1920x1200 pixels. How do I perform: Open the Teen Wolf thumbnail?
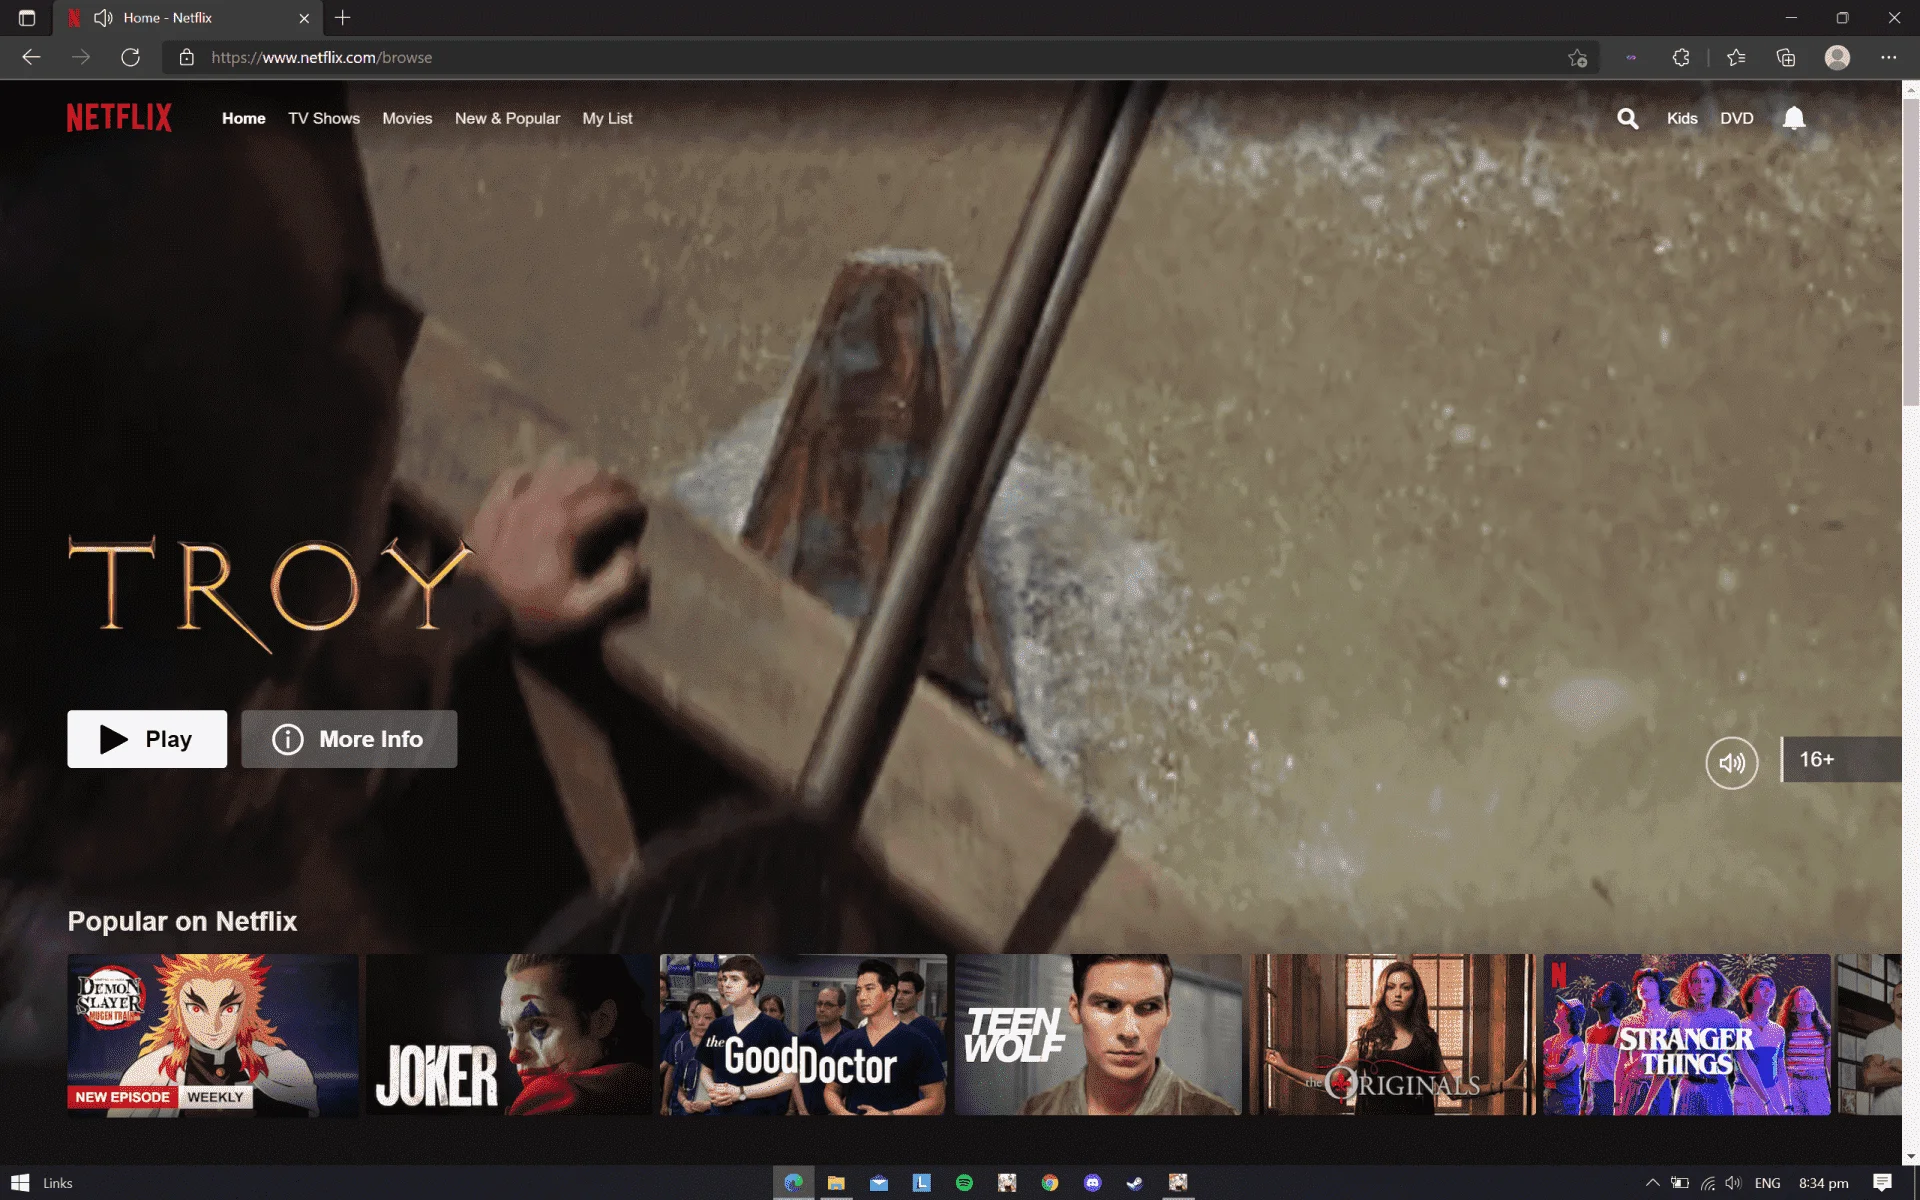[1098, 1034]
